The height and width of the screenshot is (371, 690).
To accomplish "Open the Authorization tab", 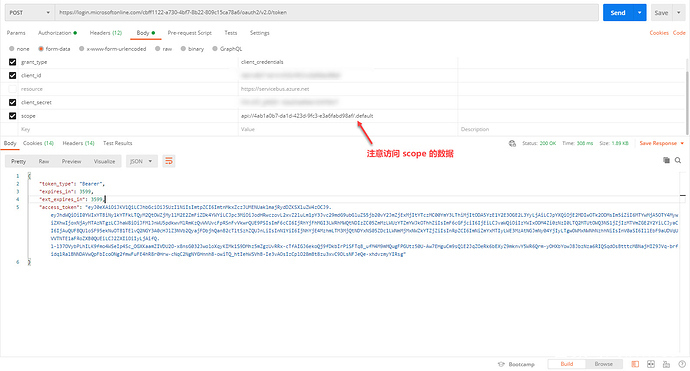I will pos(57,33).
